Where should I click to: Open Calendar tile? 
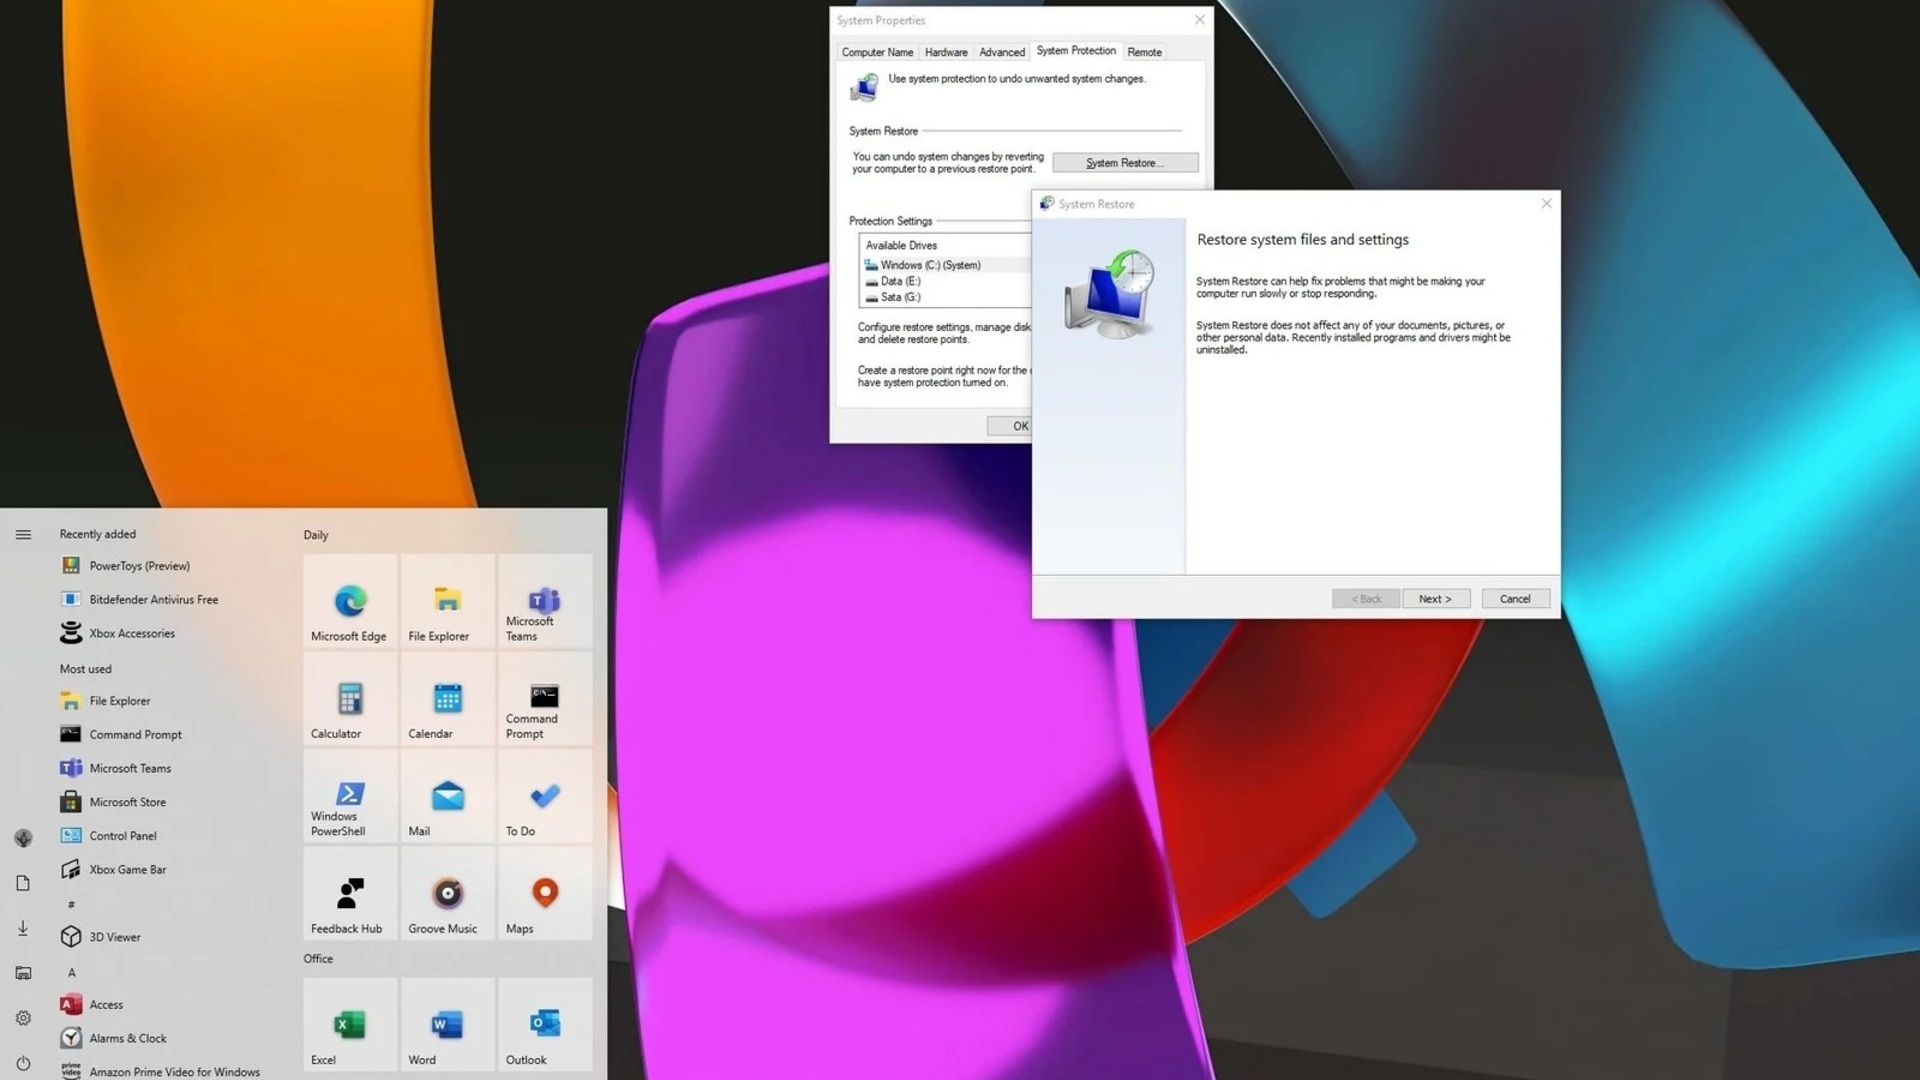pyautogui.click(x=447, y=699)
